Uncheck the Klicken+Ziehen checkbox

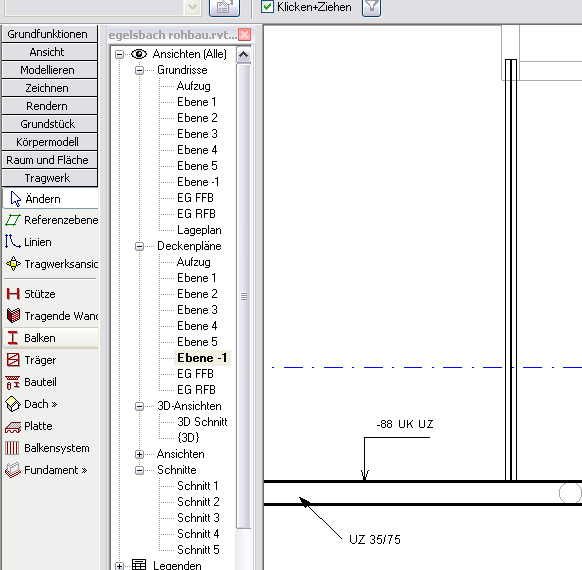[267, 7]
